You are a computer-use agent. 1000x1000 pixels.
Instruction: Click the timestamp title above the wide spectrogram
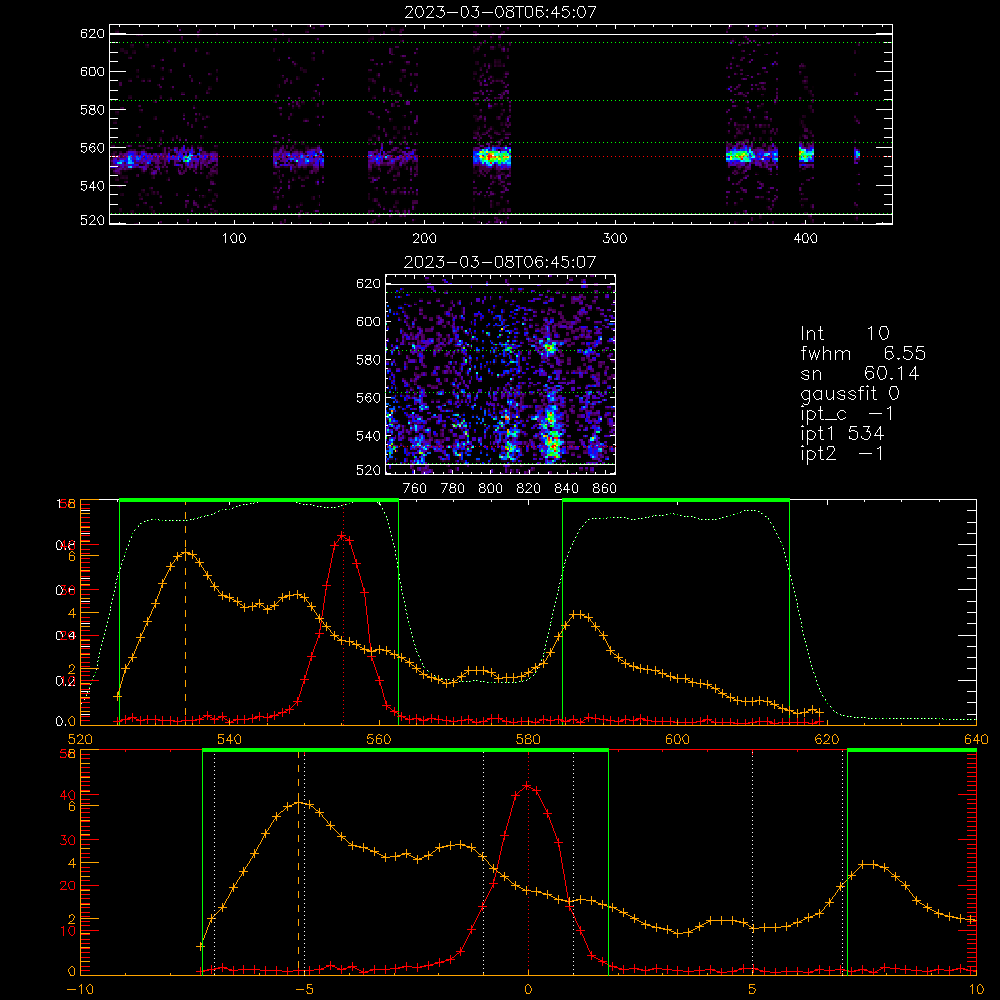click(x=500, y=12)
